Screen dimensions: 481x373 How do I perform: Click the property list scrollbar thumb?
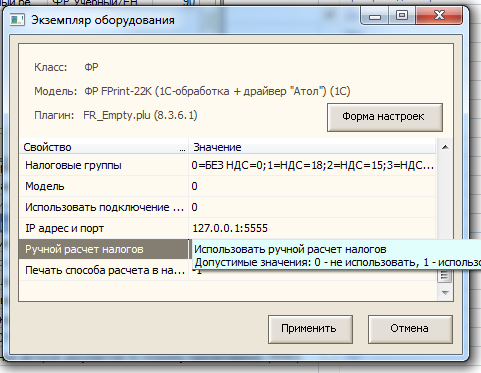(x=444, y=276)
